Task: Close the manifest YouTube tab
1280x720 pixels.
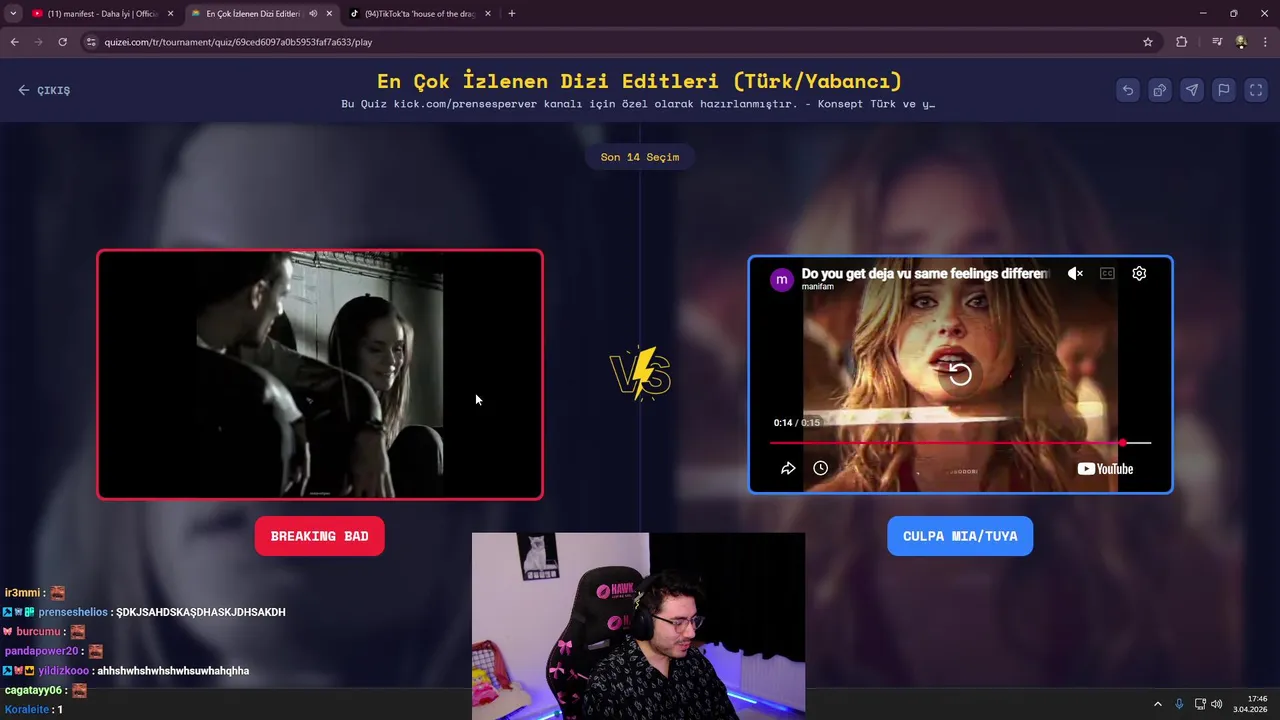Action: (170, 14)
